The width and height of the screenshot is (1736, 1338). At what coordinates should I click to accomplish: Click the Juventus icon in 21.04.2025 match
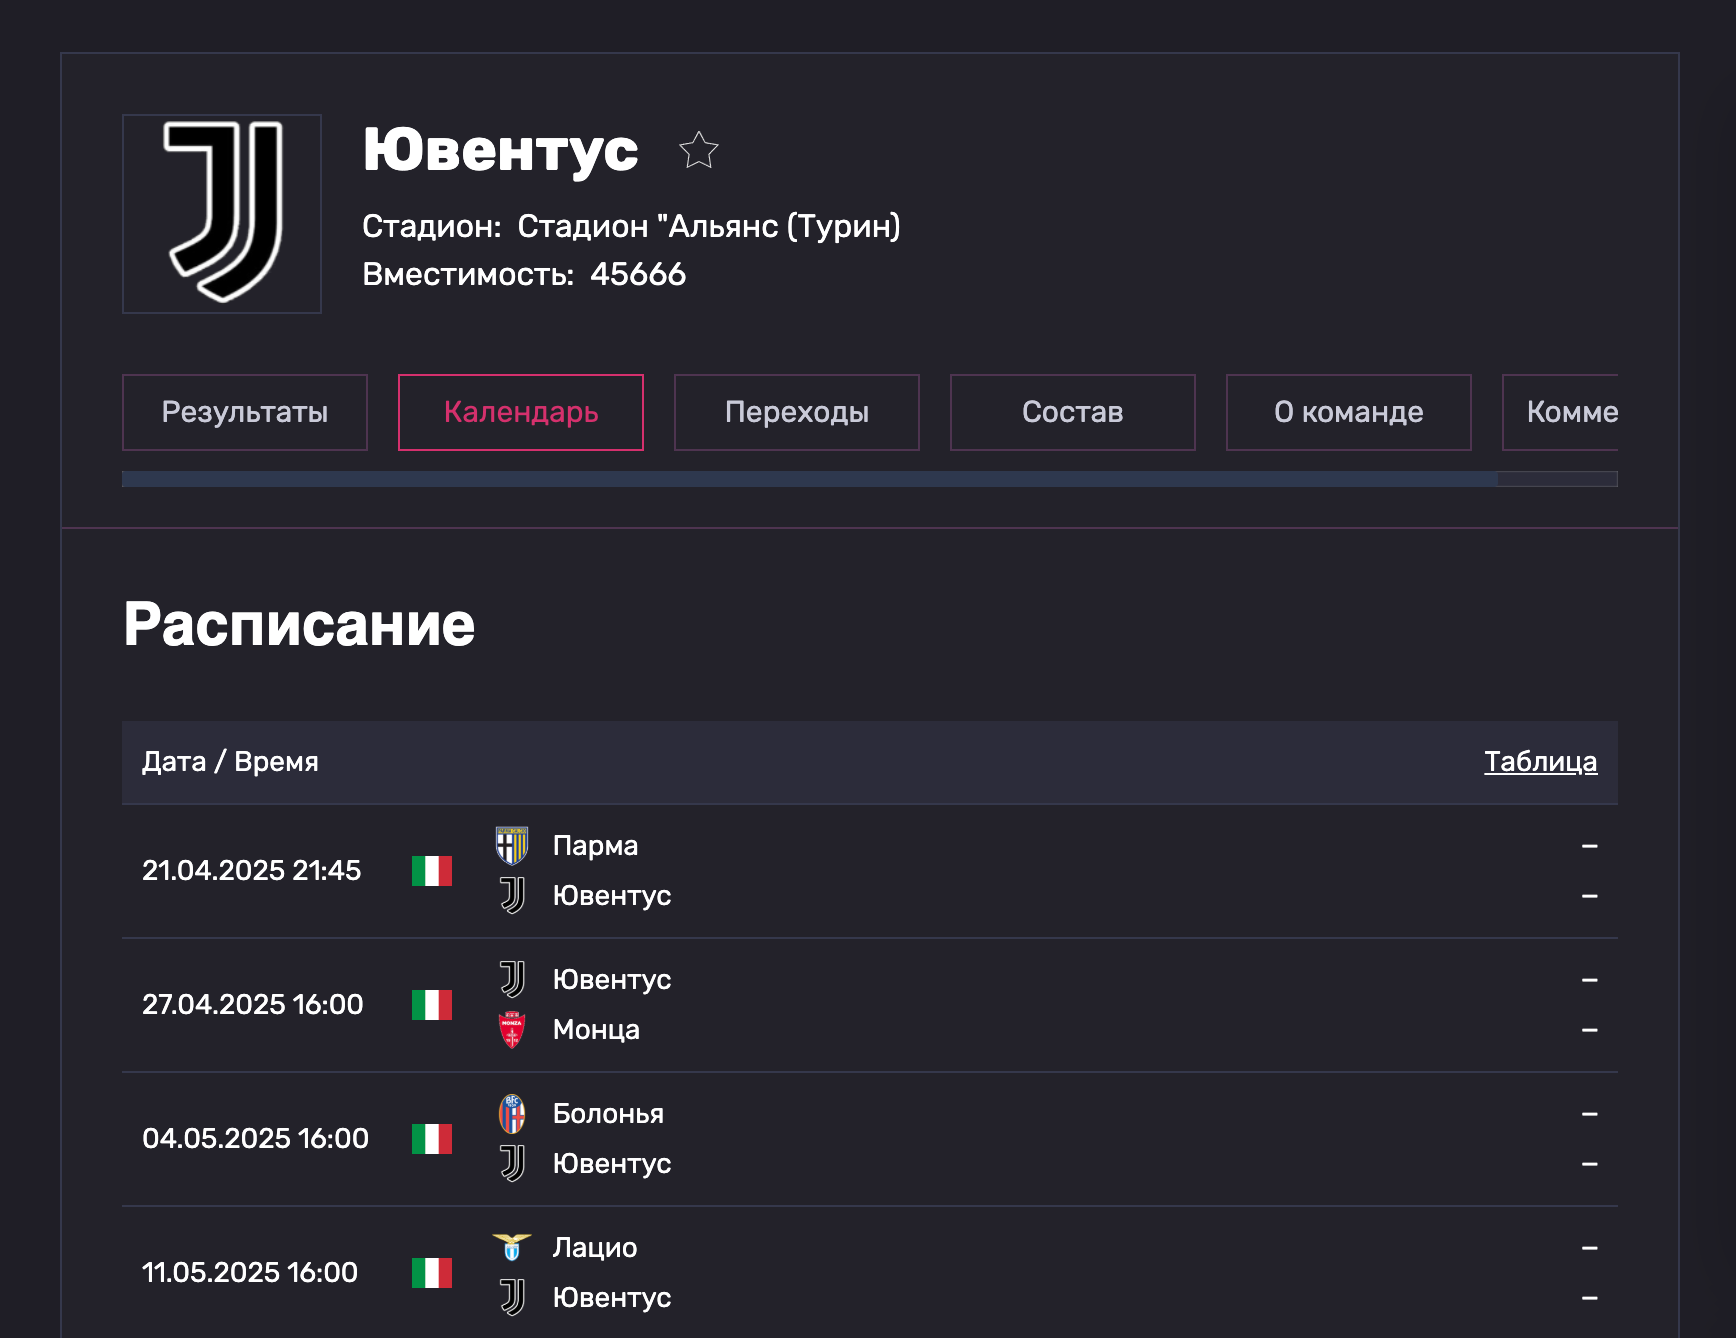512,896
